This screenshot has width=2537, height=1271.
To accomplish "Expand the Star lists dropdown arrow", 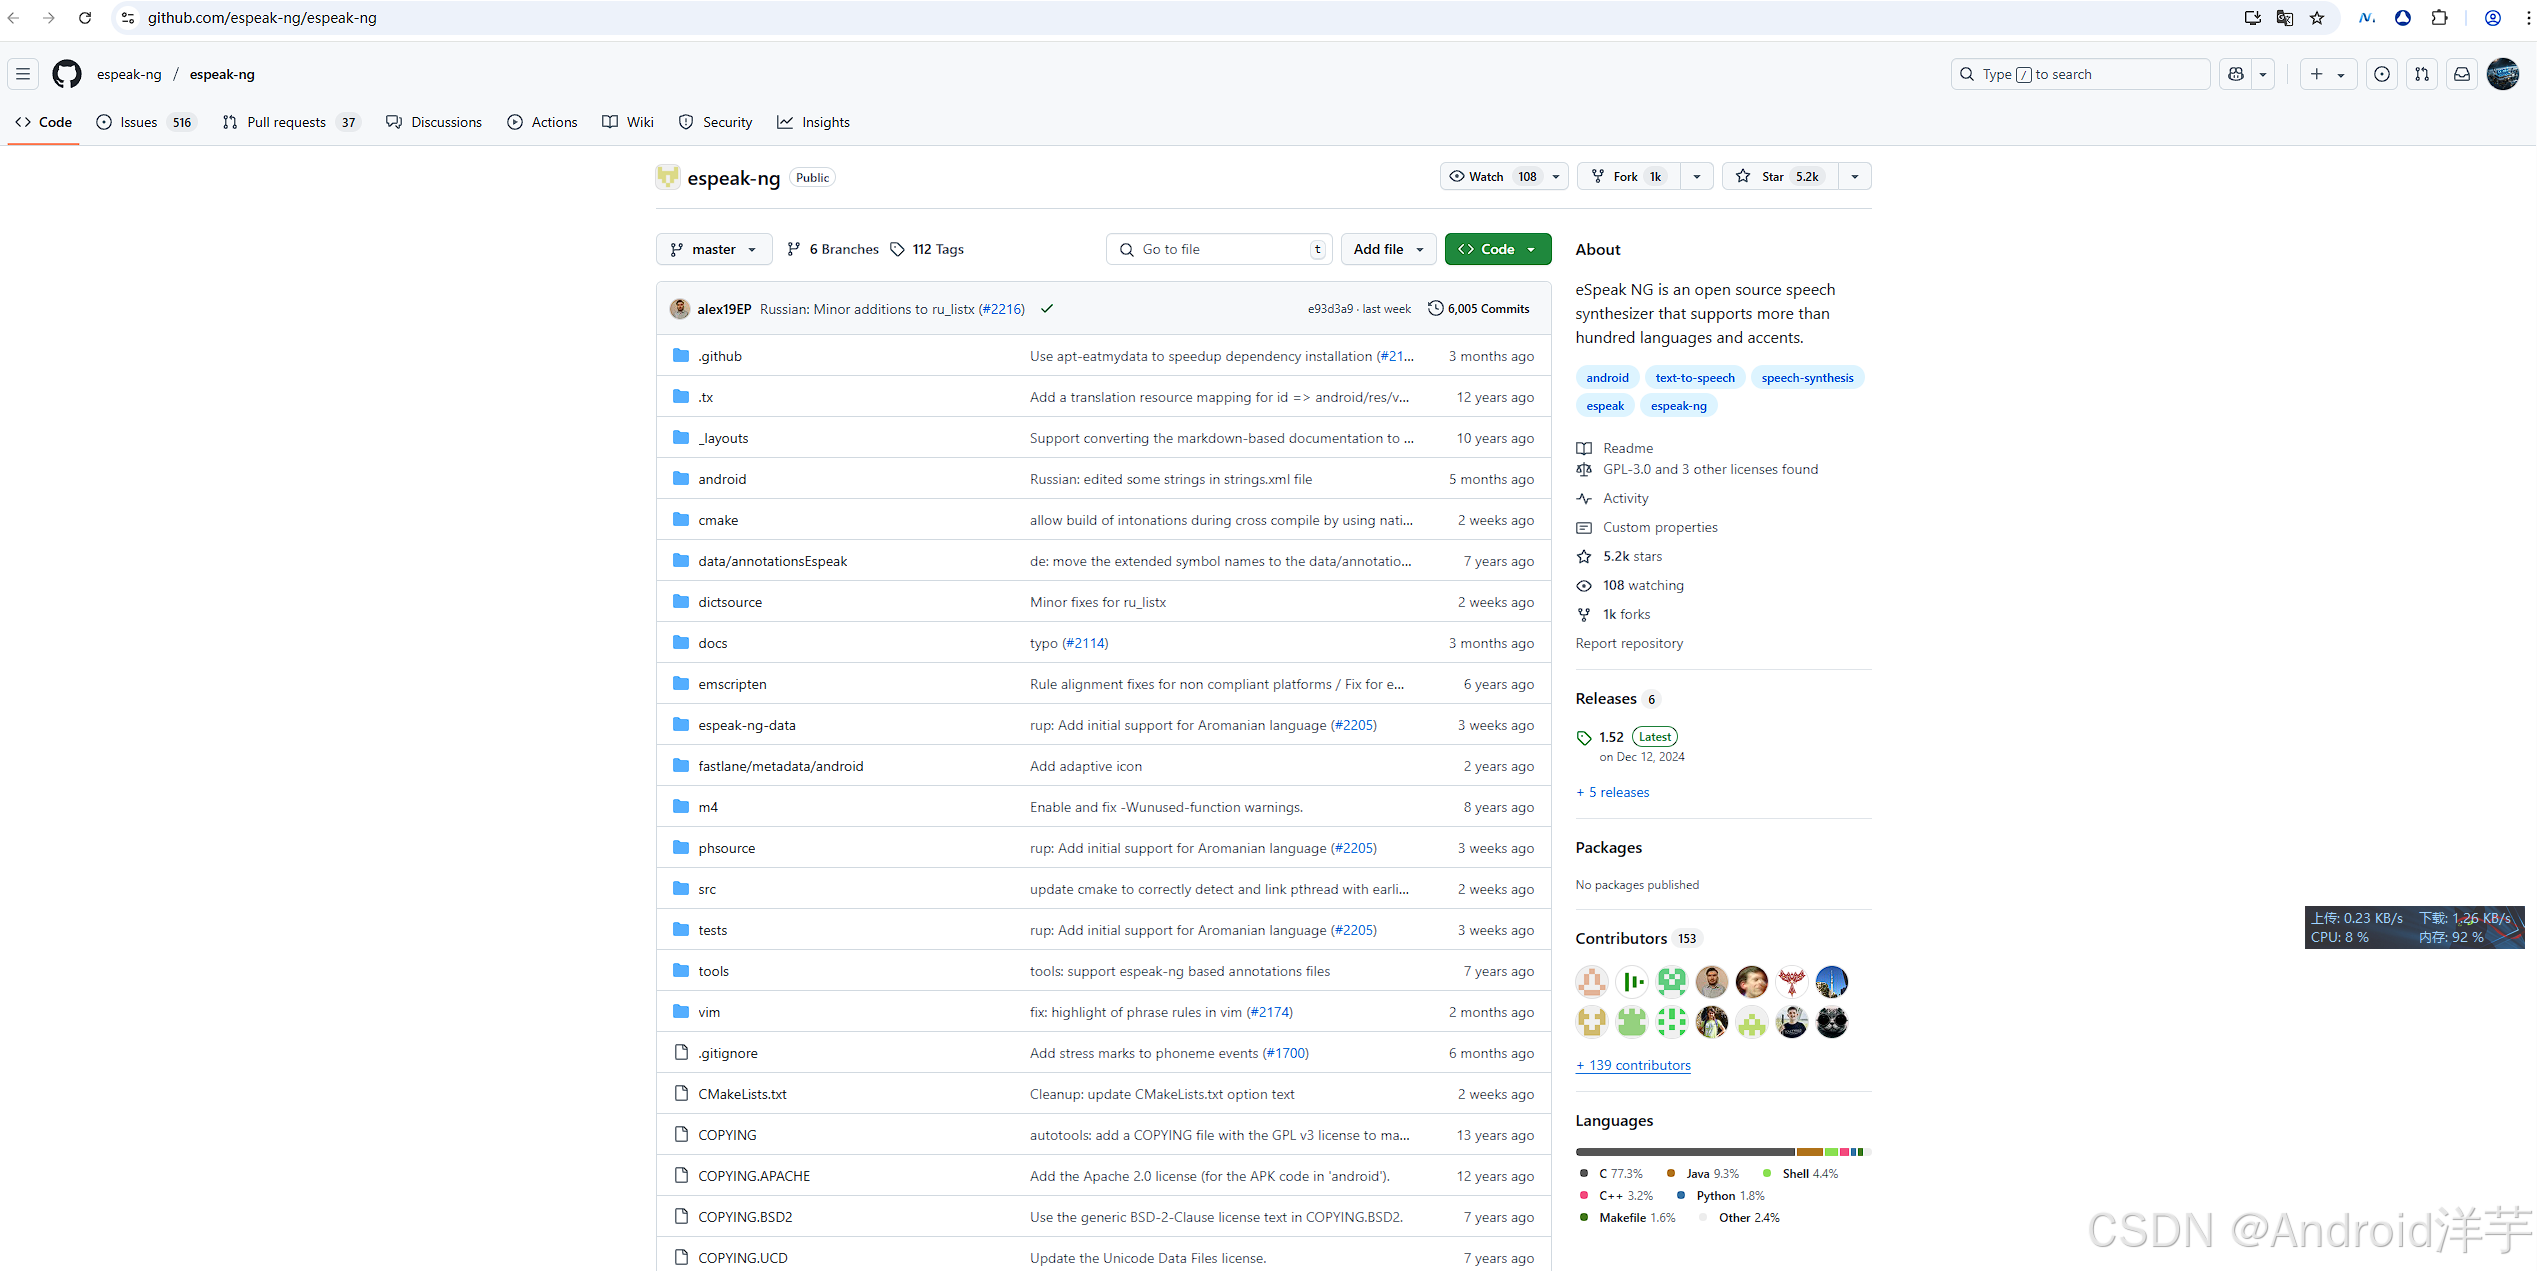I will coord(1855,176).
